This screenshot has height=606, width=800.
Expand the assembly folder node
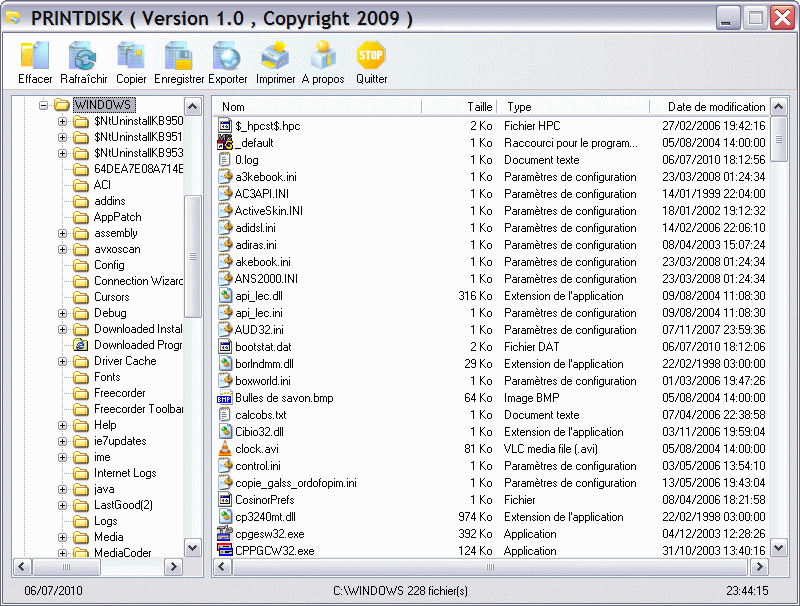tap(62, 233)
